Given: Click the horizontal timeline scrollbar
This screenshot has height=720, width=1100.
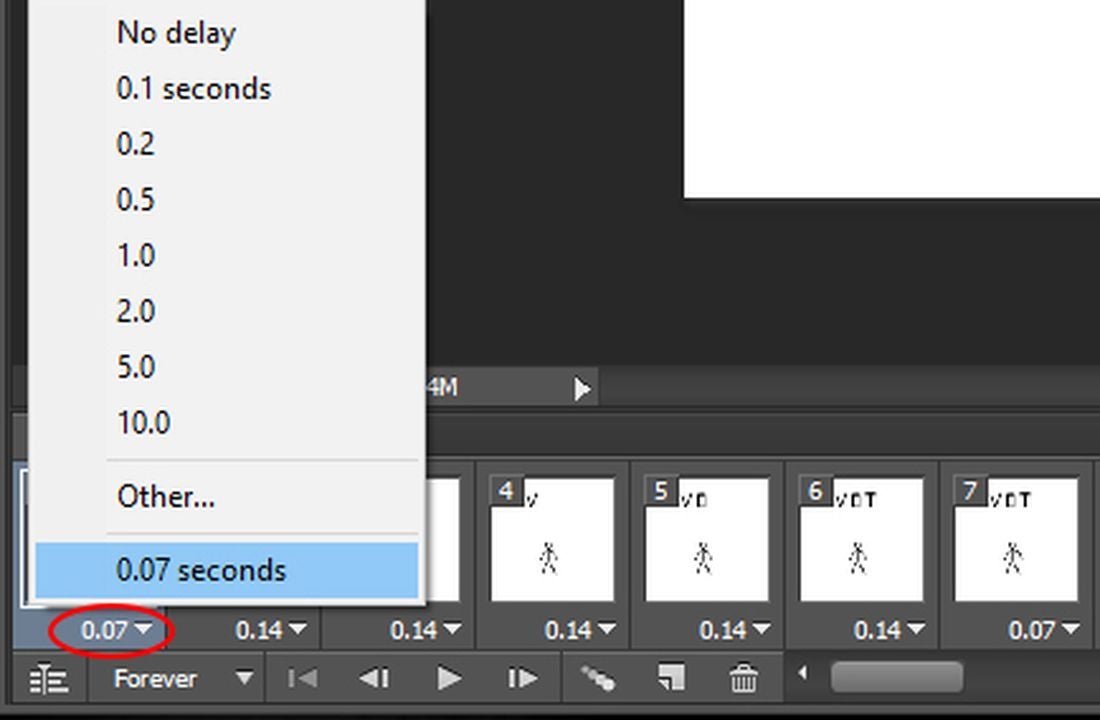Looking at the screenshot, I should click(897, 678).
